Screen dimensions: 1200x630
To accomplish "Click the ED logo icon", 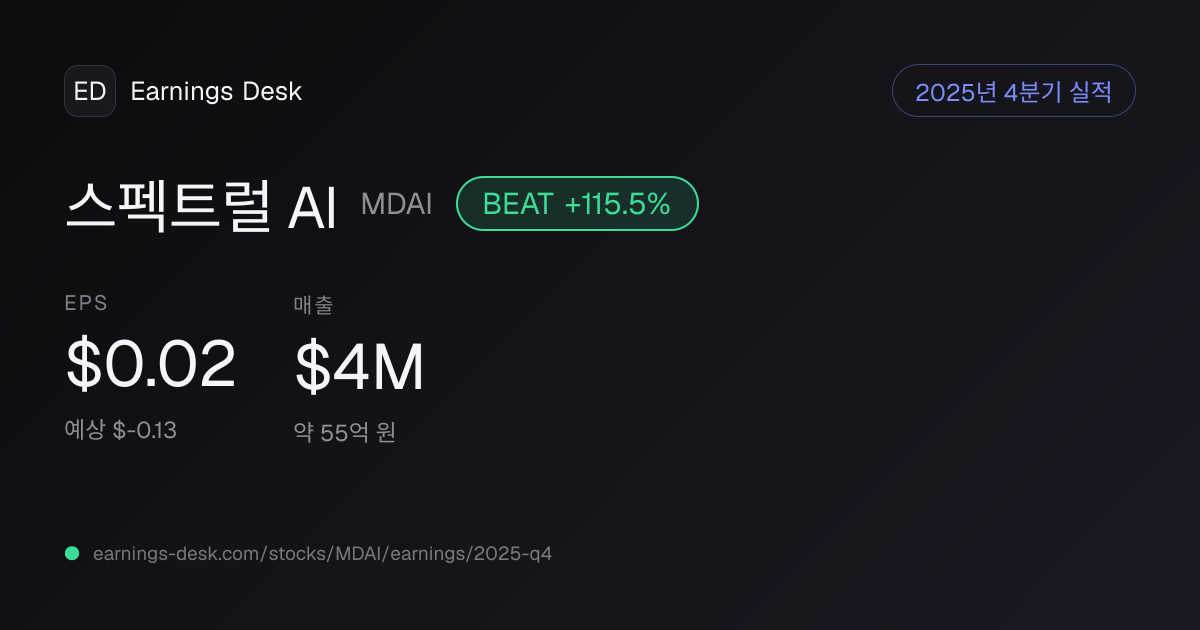I will [90, 91].
